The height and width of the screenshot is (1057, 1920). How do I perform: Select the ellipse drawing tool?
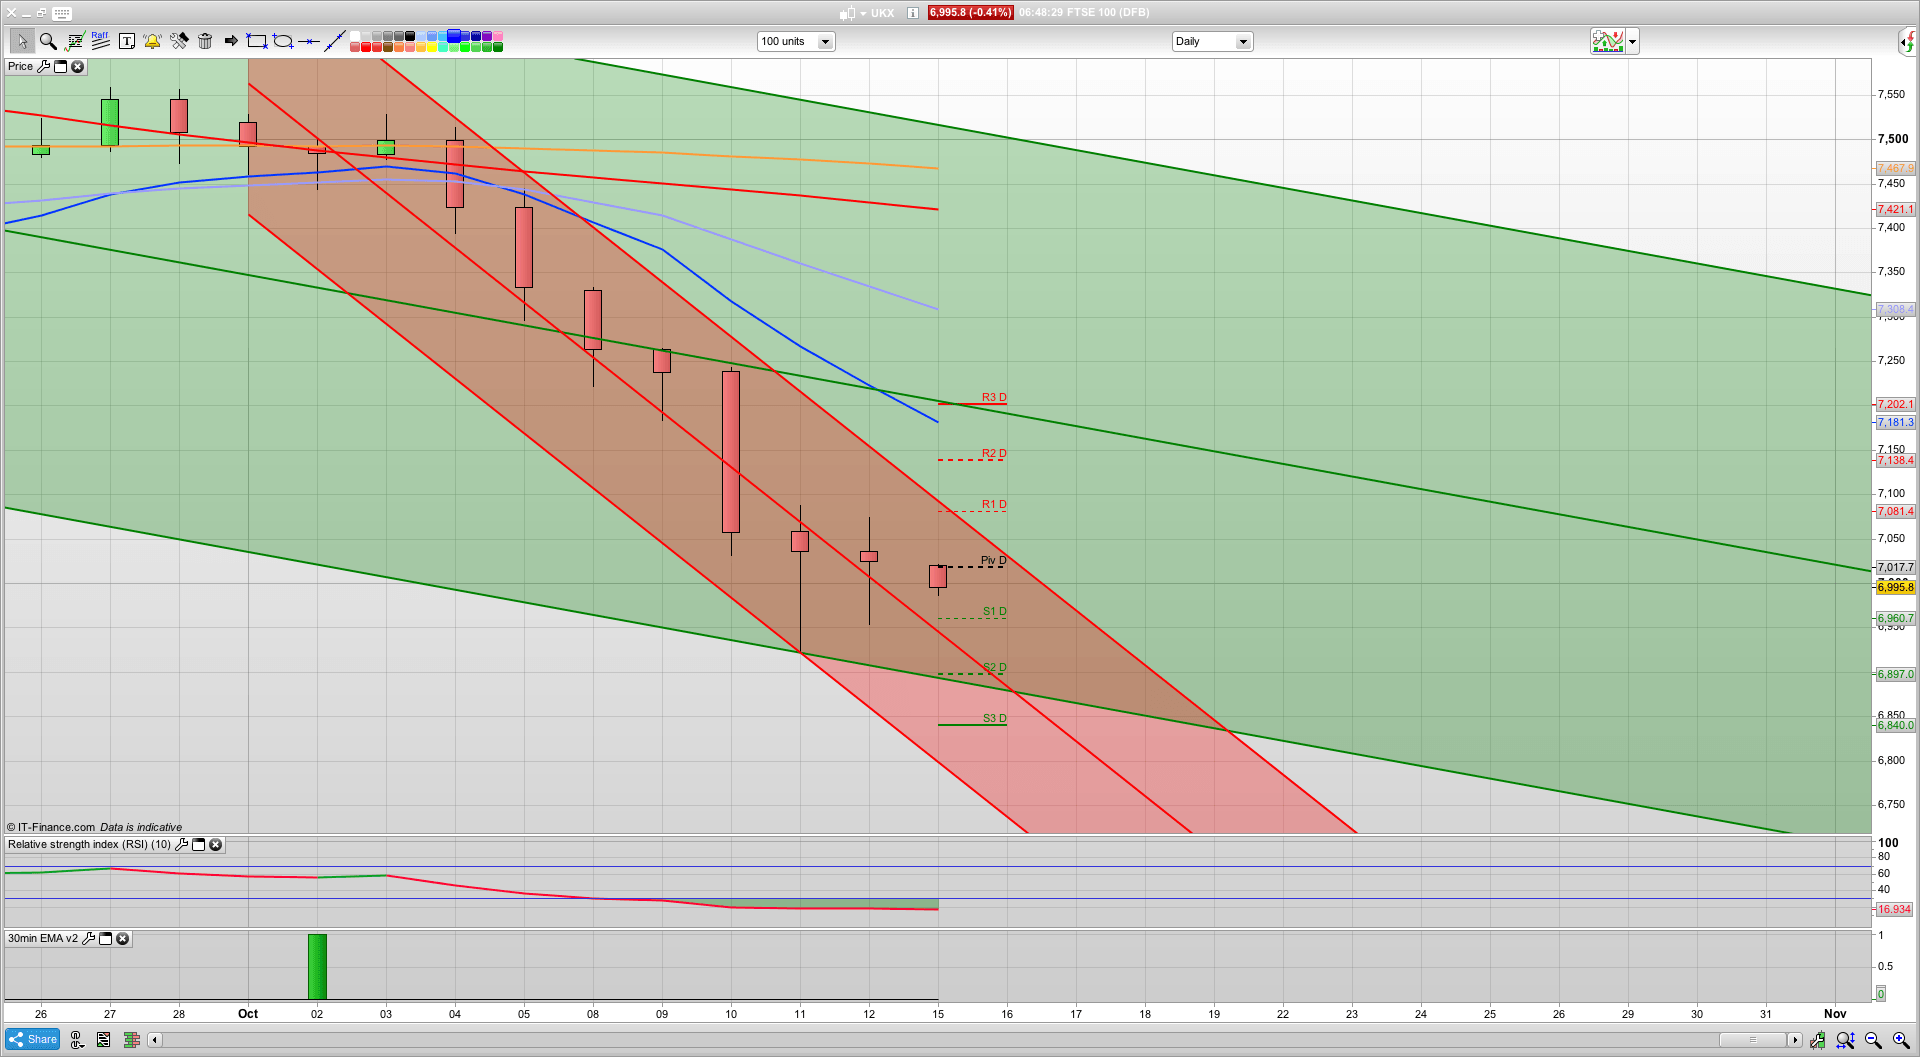[283, 41]
